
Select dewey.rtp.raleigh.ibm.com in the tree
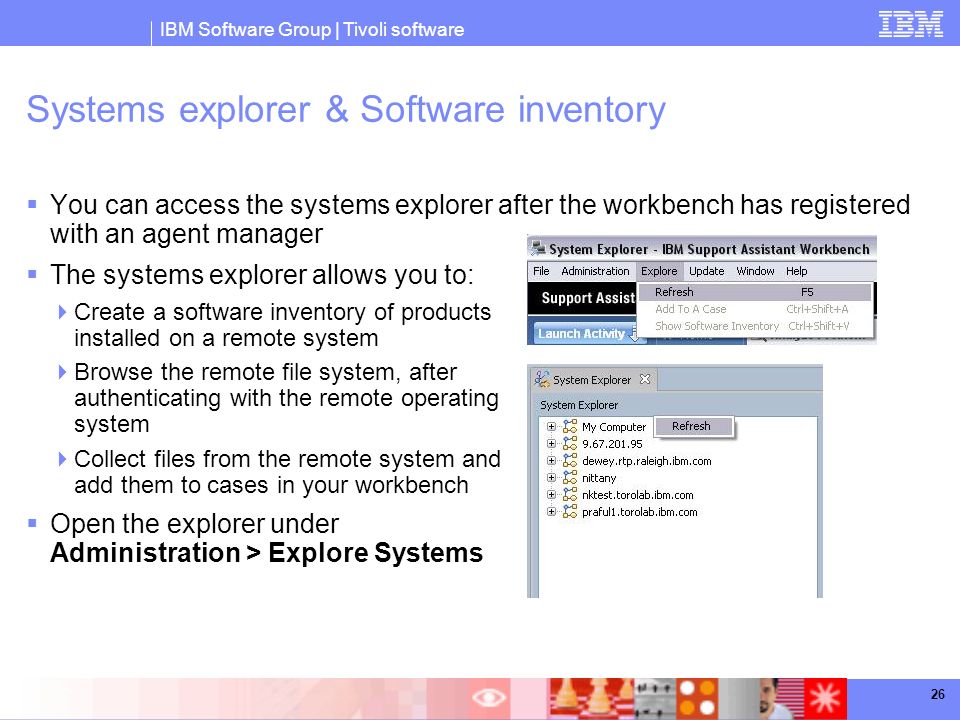pos(647,461)
